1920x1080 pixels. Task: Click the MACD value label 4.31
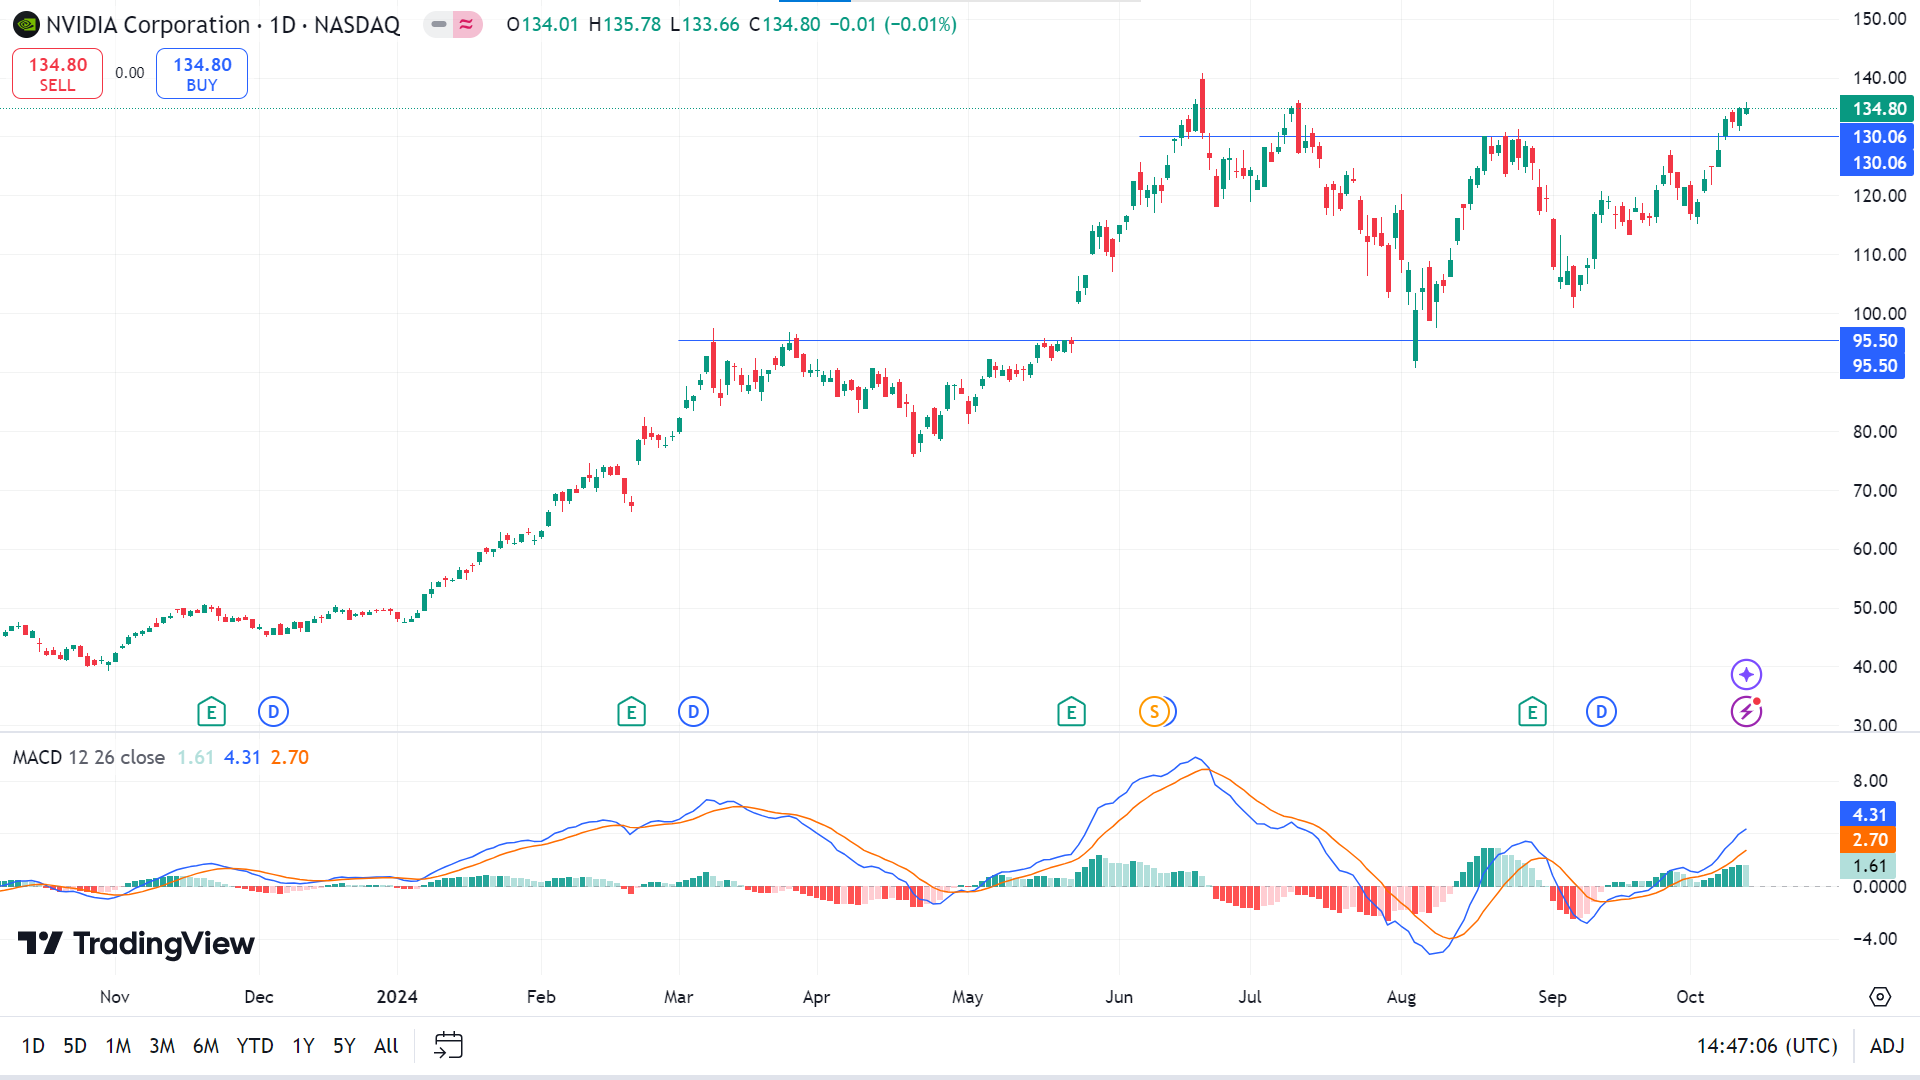click(x=1869, y=815)
